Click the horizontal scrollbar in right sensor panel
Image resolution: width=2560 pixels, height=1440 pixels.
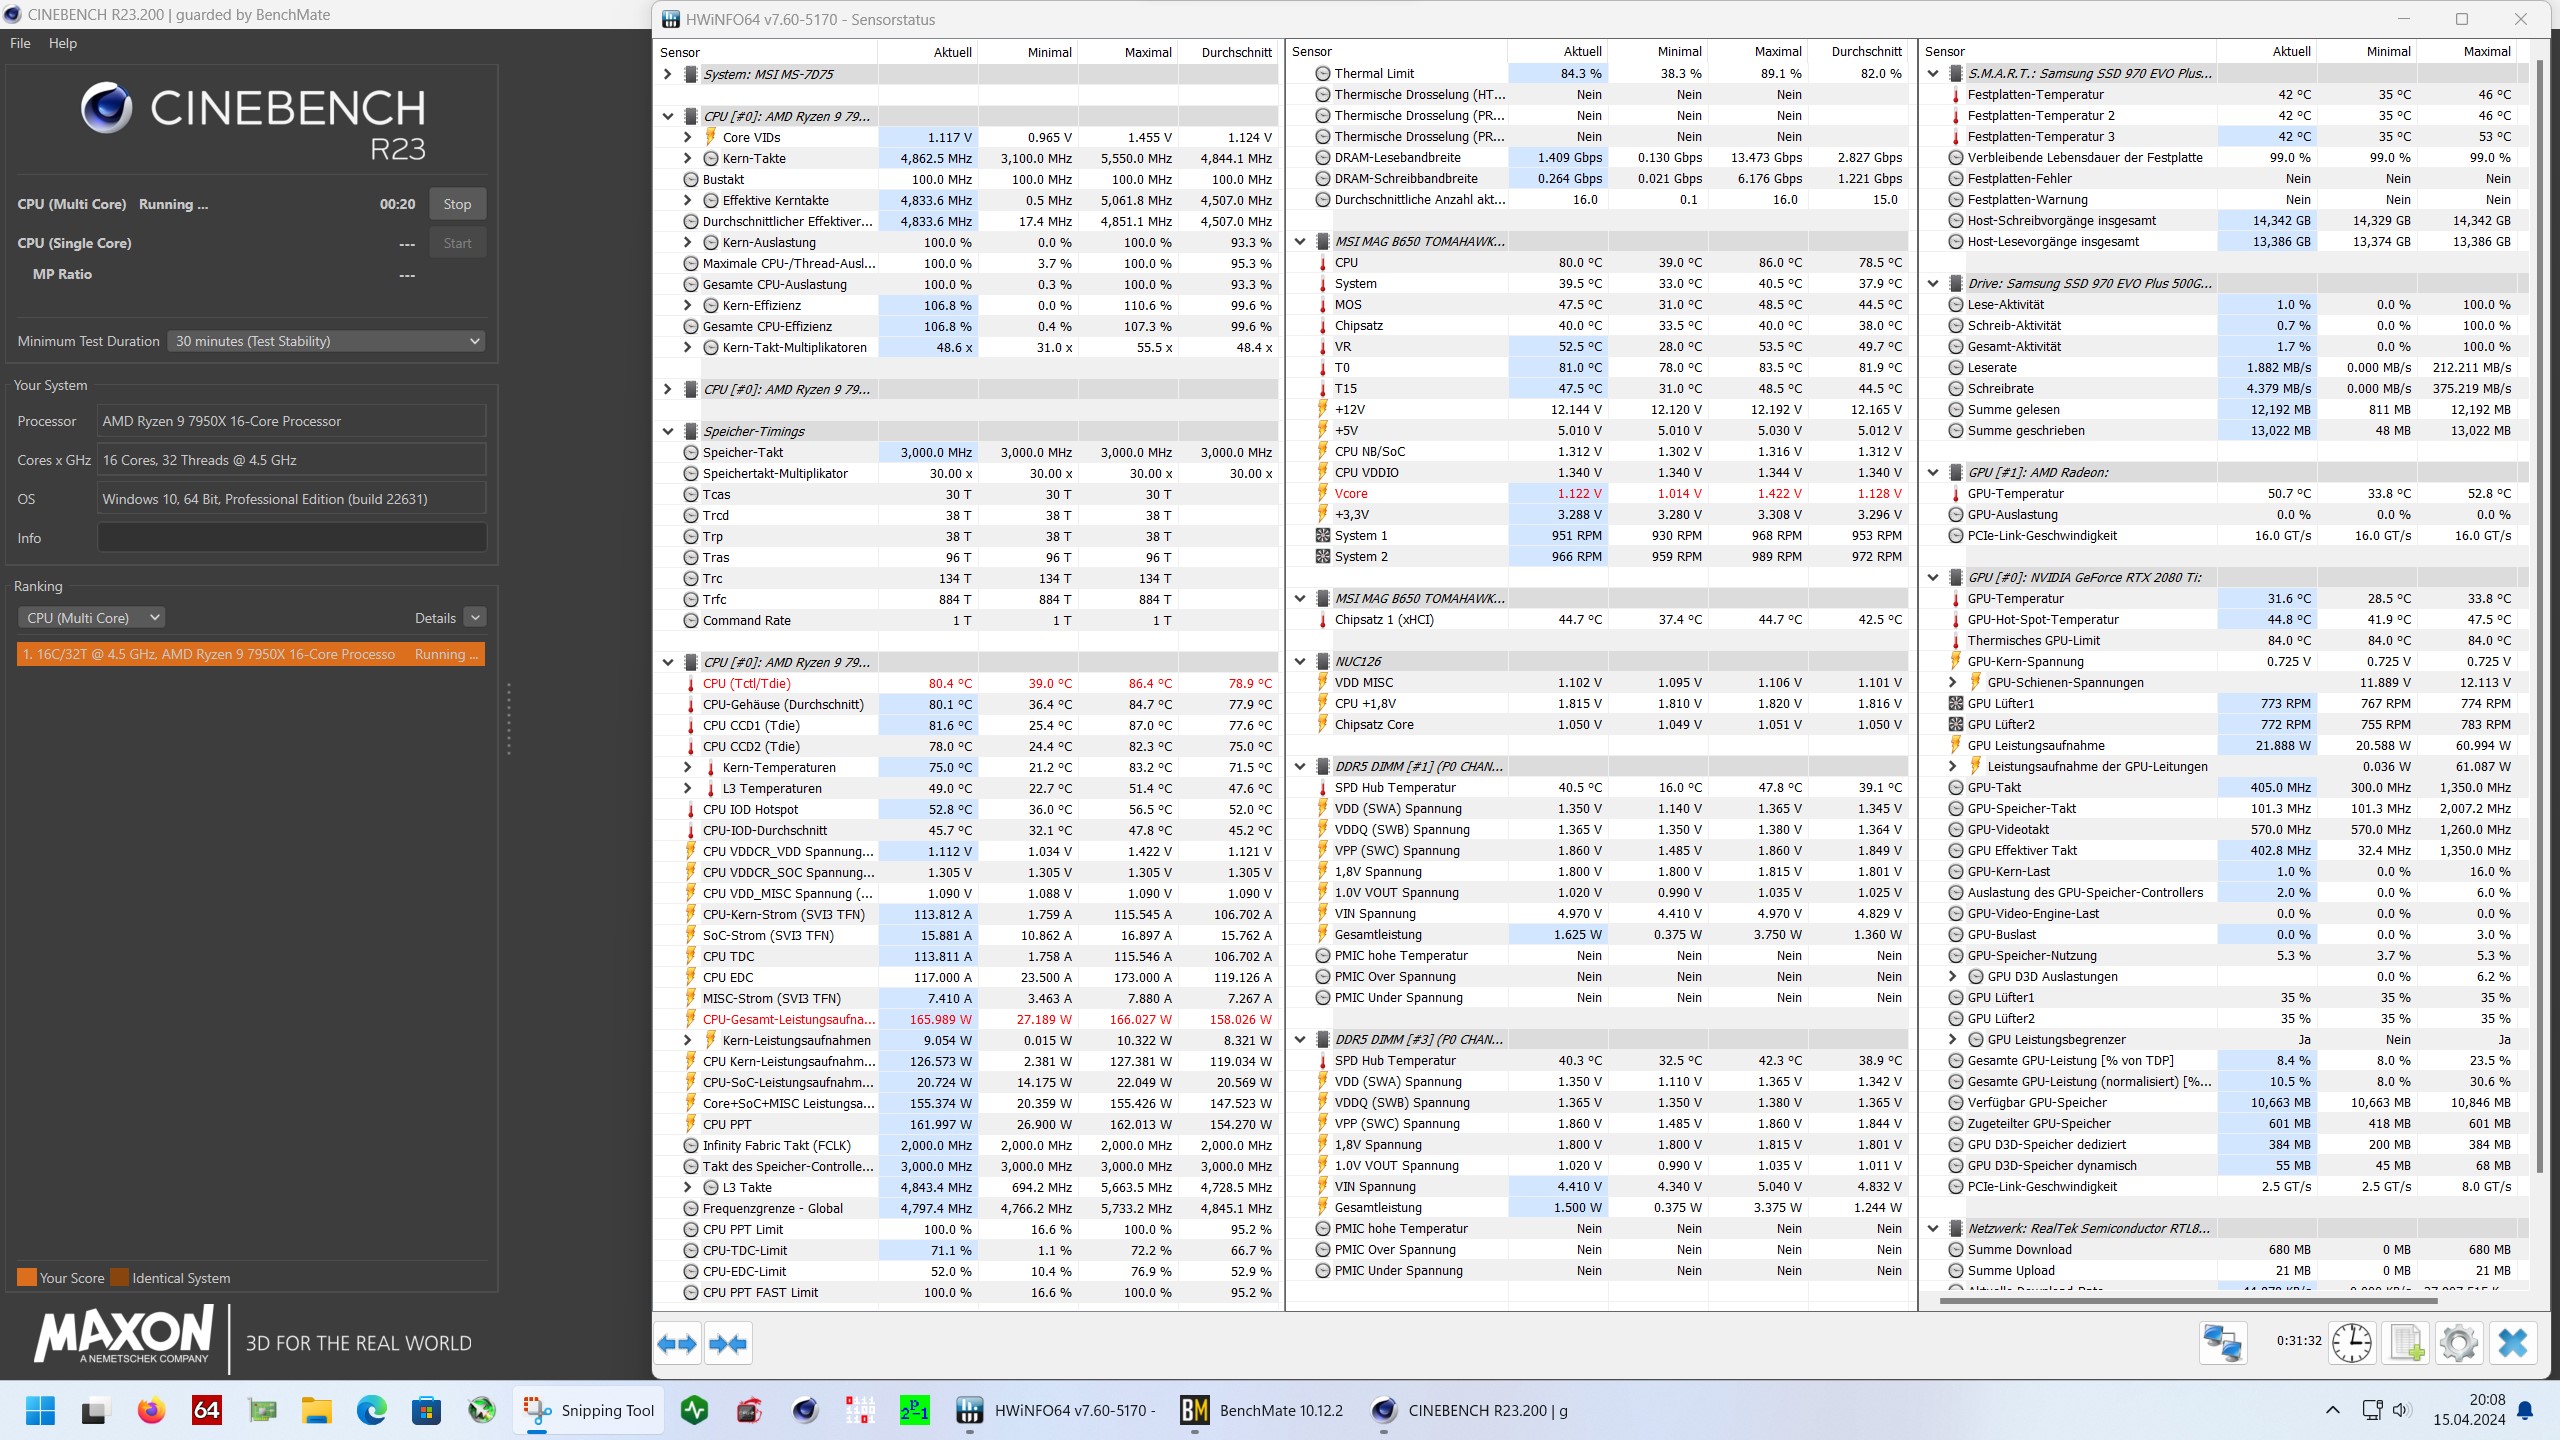pyautogui.click(x=2189, y=1301)
